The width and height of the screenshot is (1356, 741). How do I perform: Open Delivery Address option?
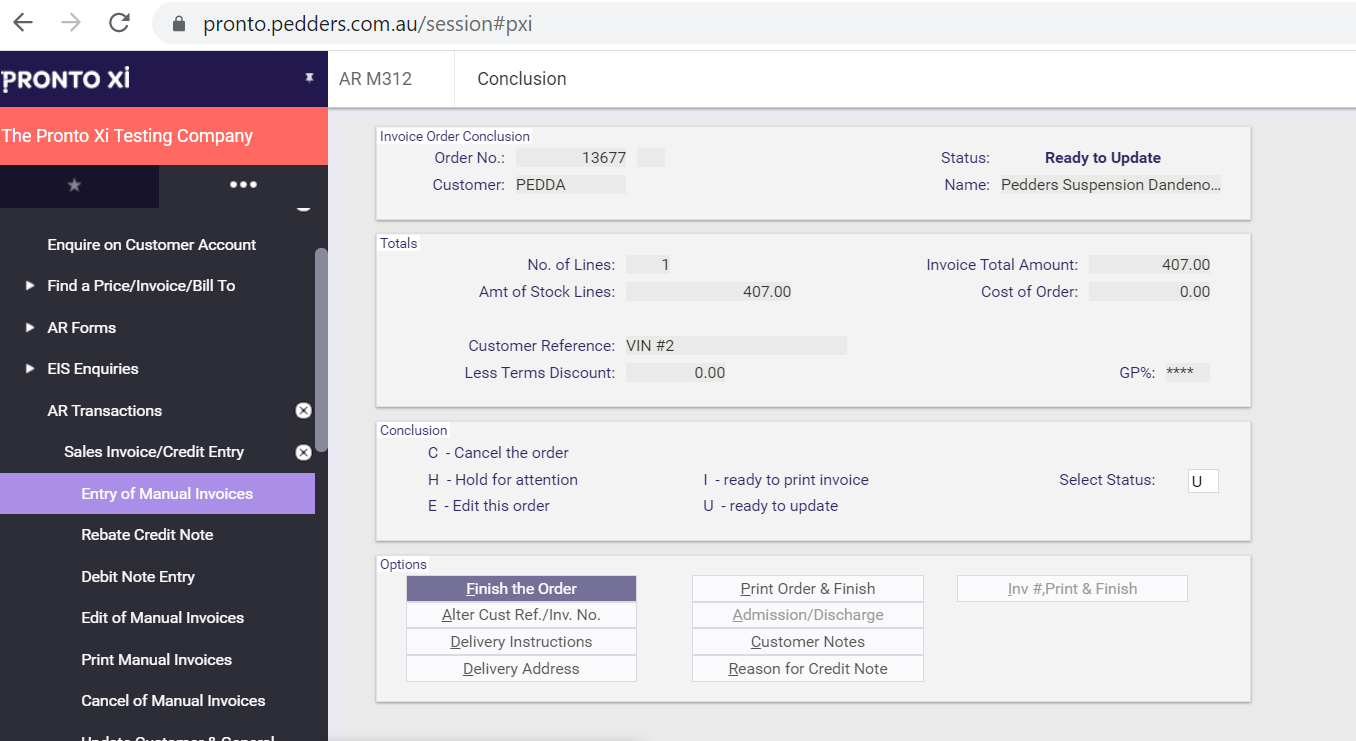coord(521,669)
